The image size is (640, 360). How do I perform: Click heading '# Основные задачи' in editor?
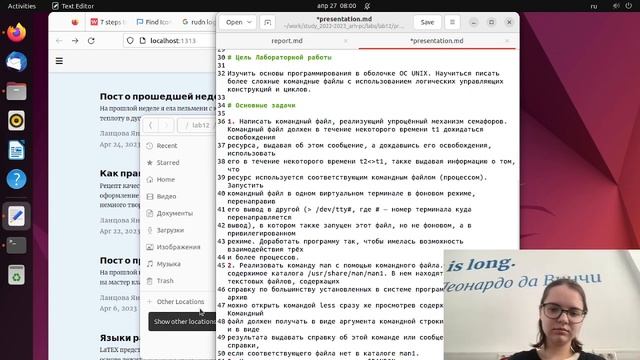tap(262, 105)
